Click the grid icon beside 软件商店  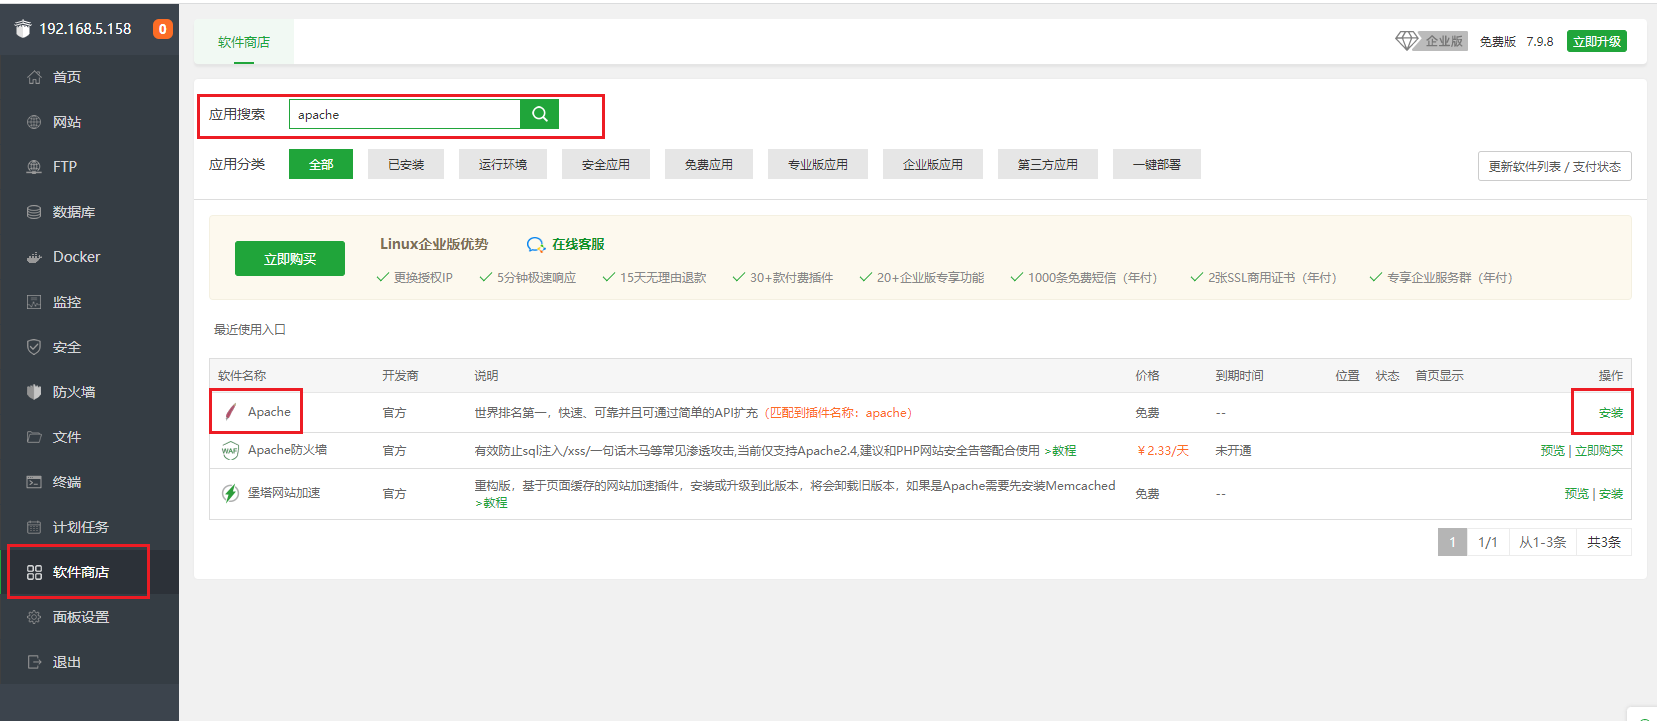[34, 572]
